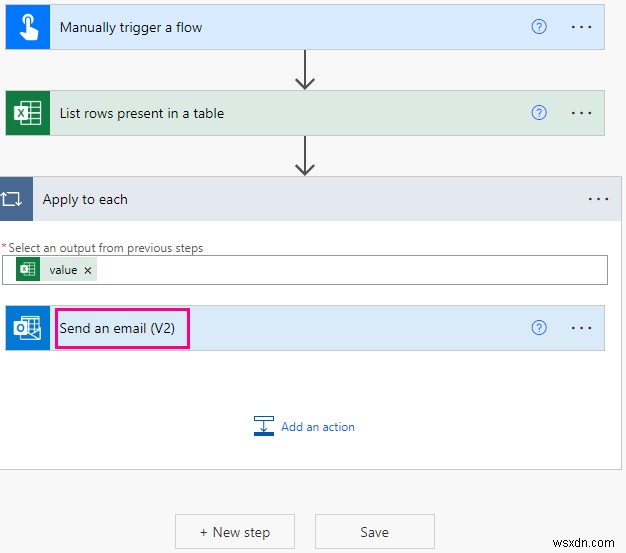Open help for Send an email (V2)
Viewport: 626px width, 553px height.
click(x=539, y=328)
